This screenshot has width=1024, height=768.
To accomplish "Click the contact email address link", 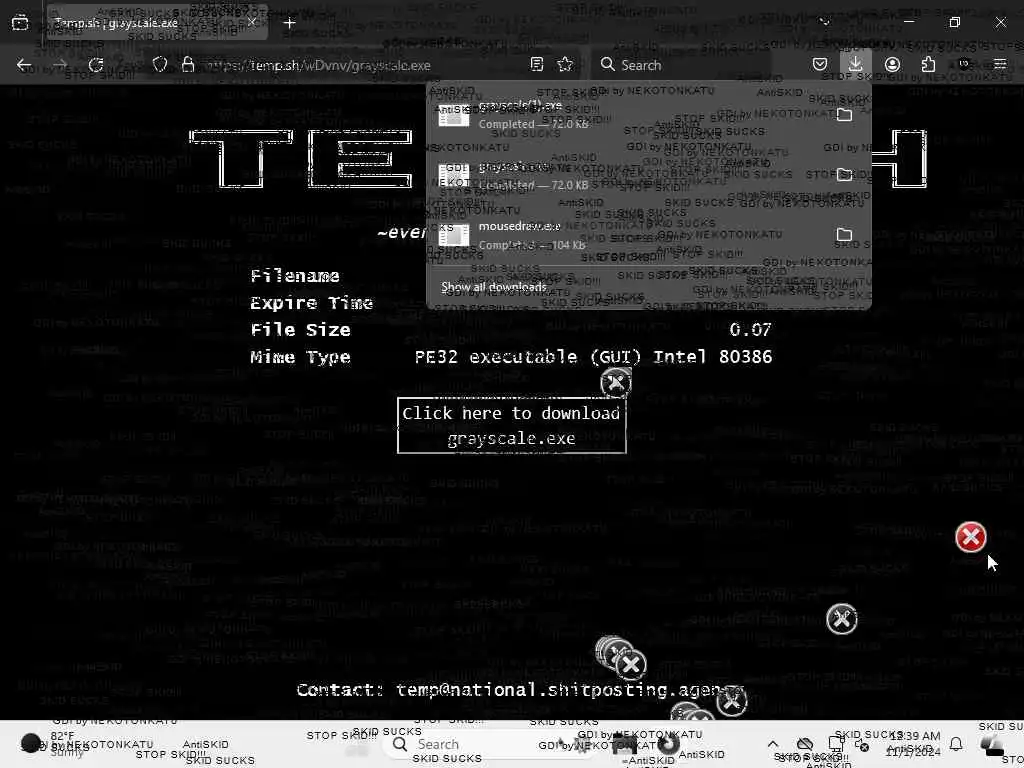I will click(x=569, y=690).
